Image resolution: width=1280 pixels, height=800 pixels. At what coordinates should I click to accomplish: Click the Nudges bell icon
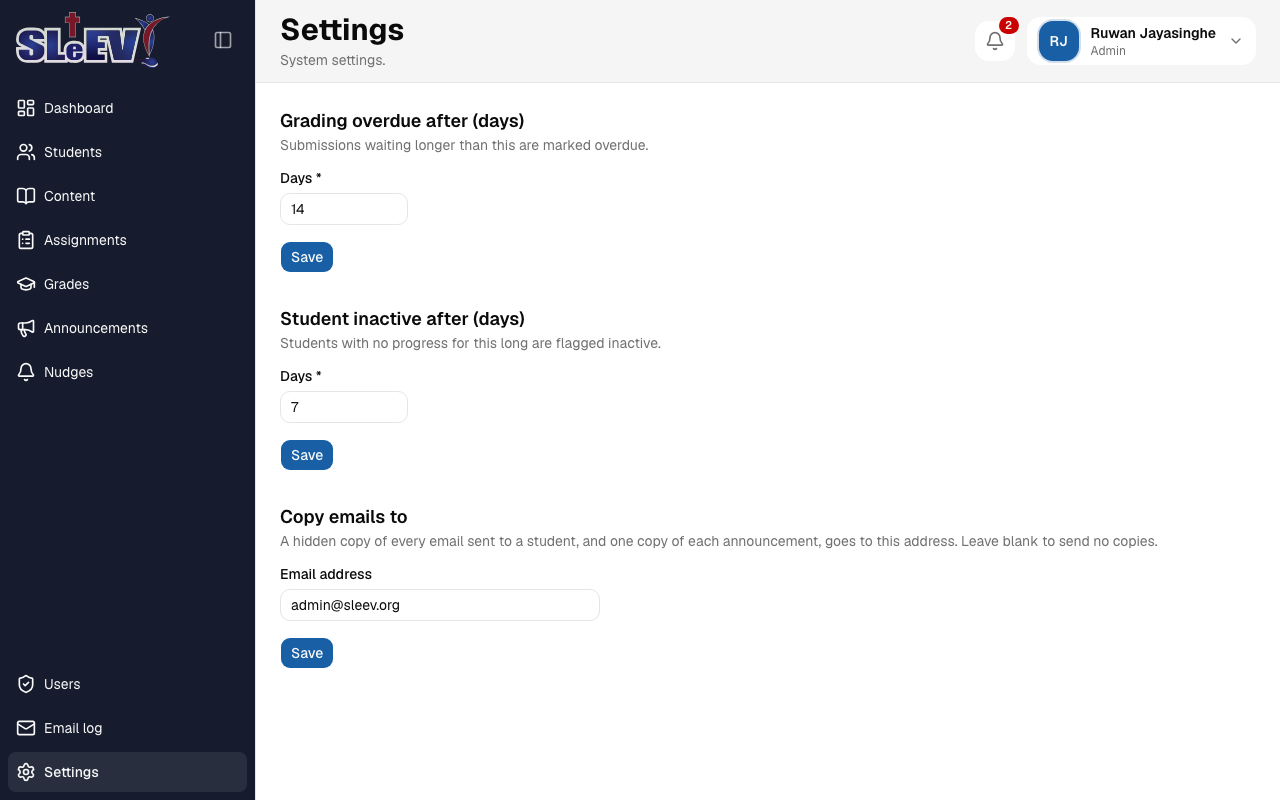[x=26, y=372]
